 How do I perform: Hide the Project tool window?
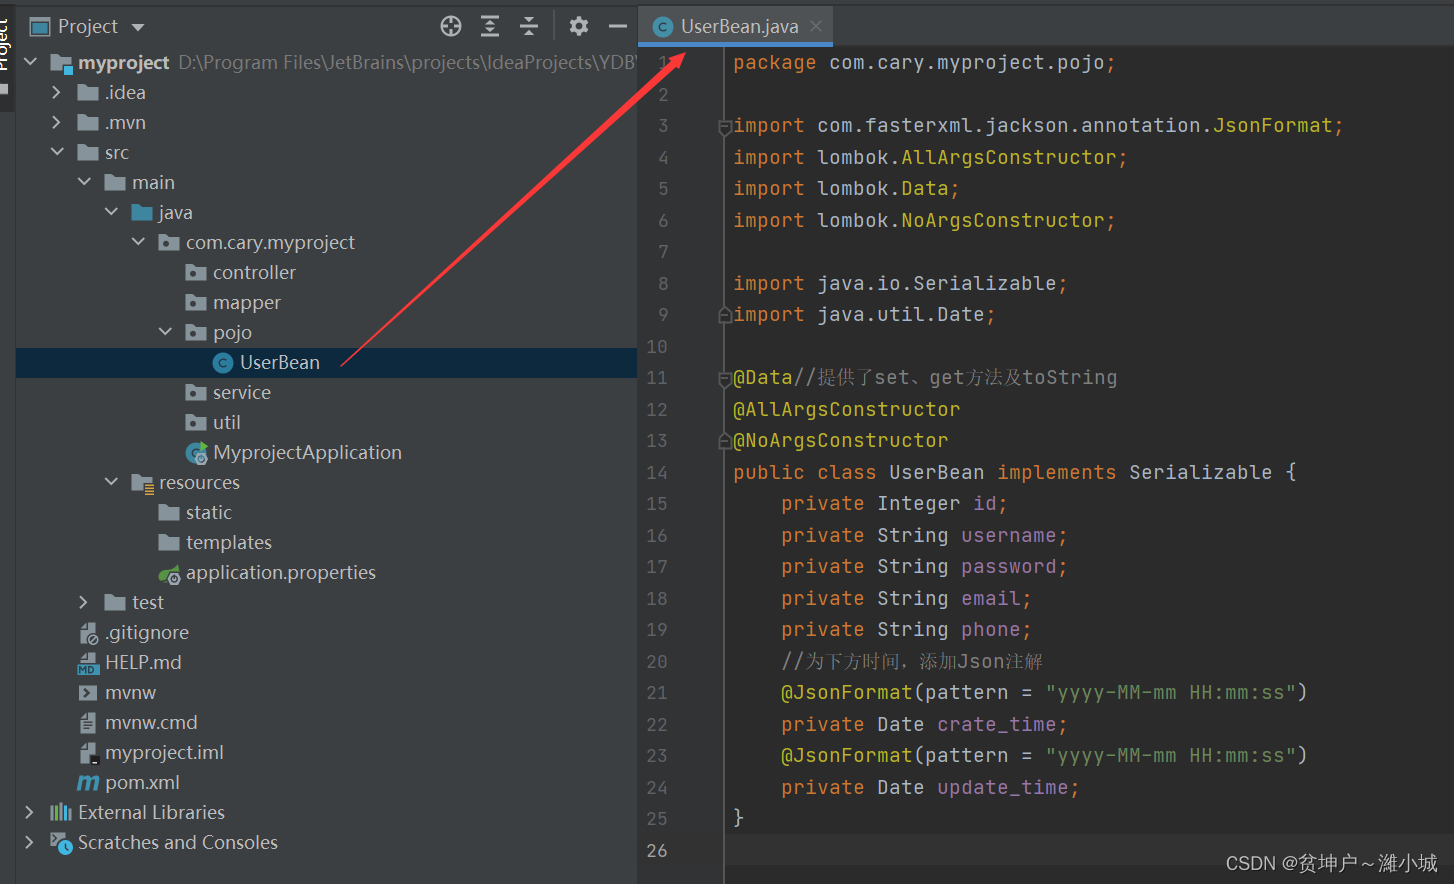tap(618, 26)
